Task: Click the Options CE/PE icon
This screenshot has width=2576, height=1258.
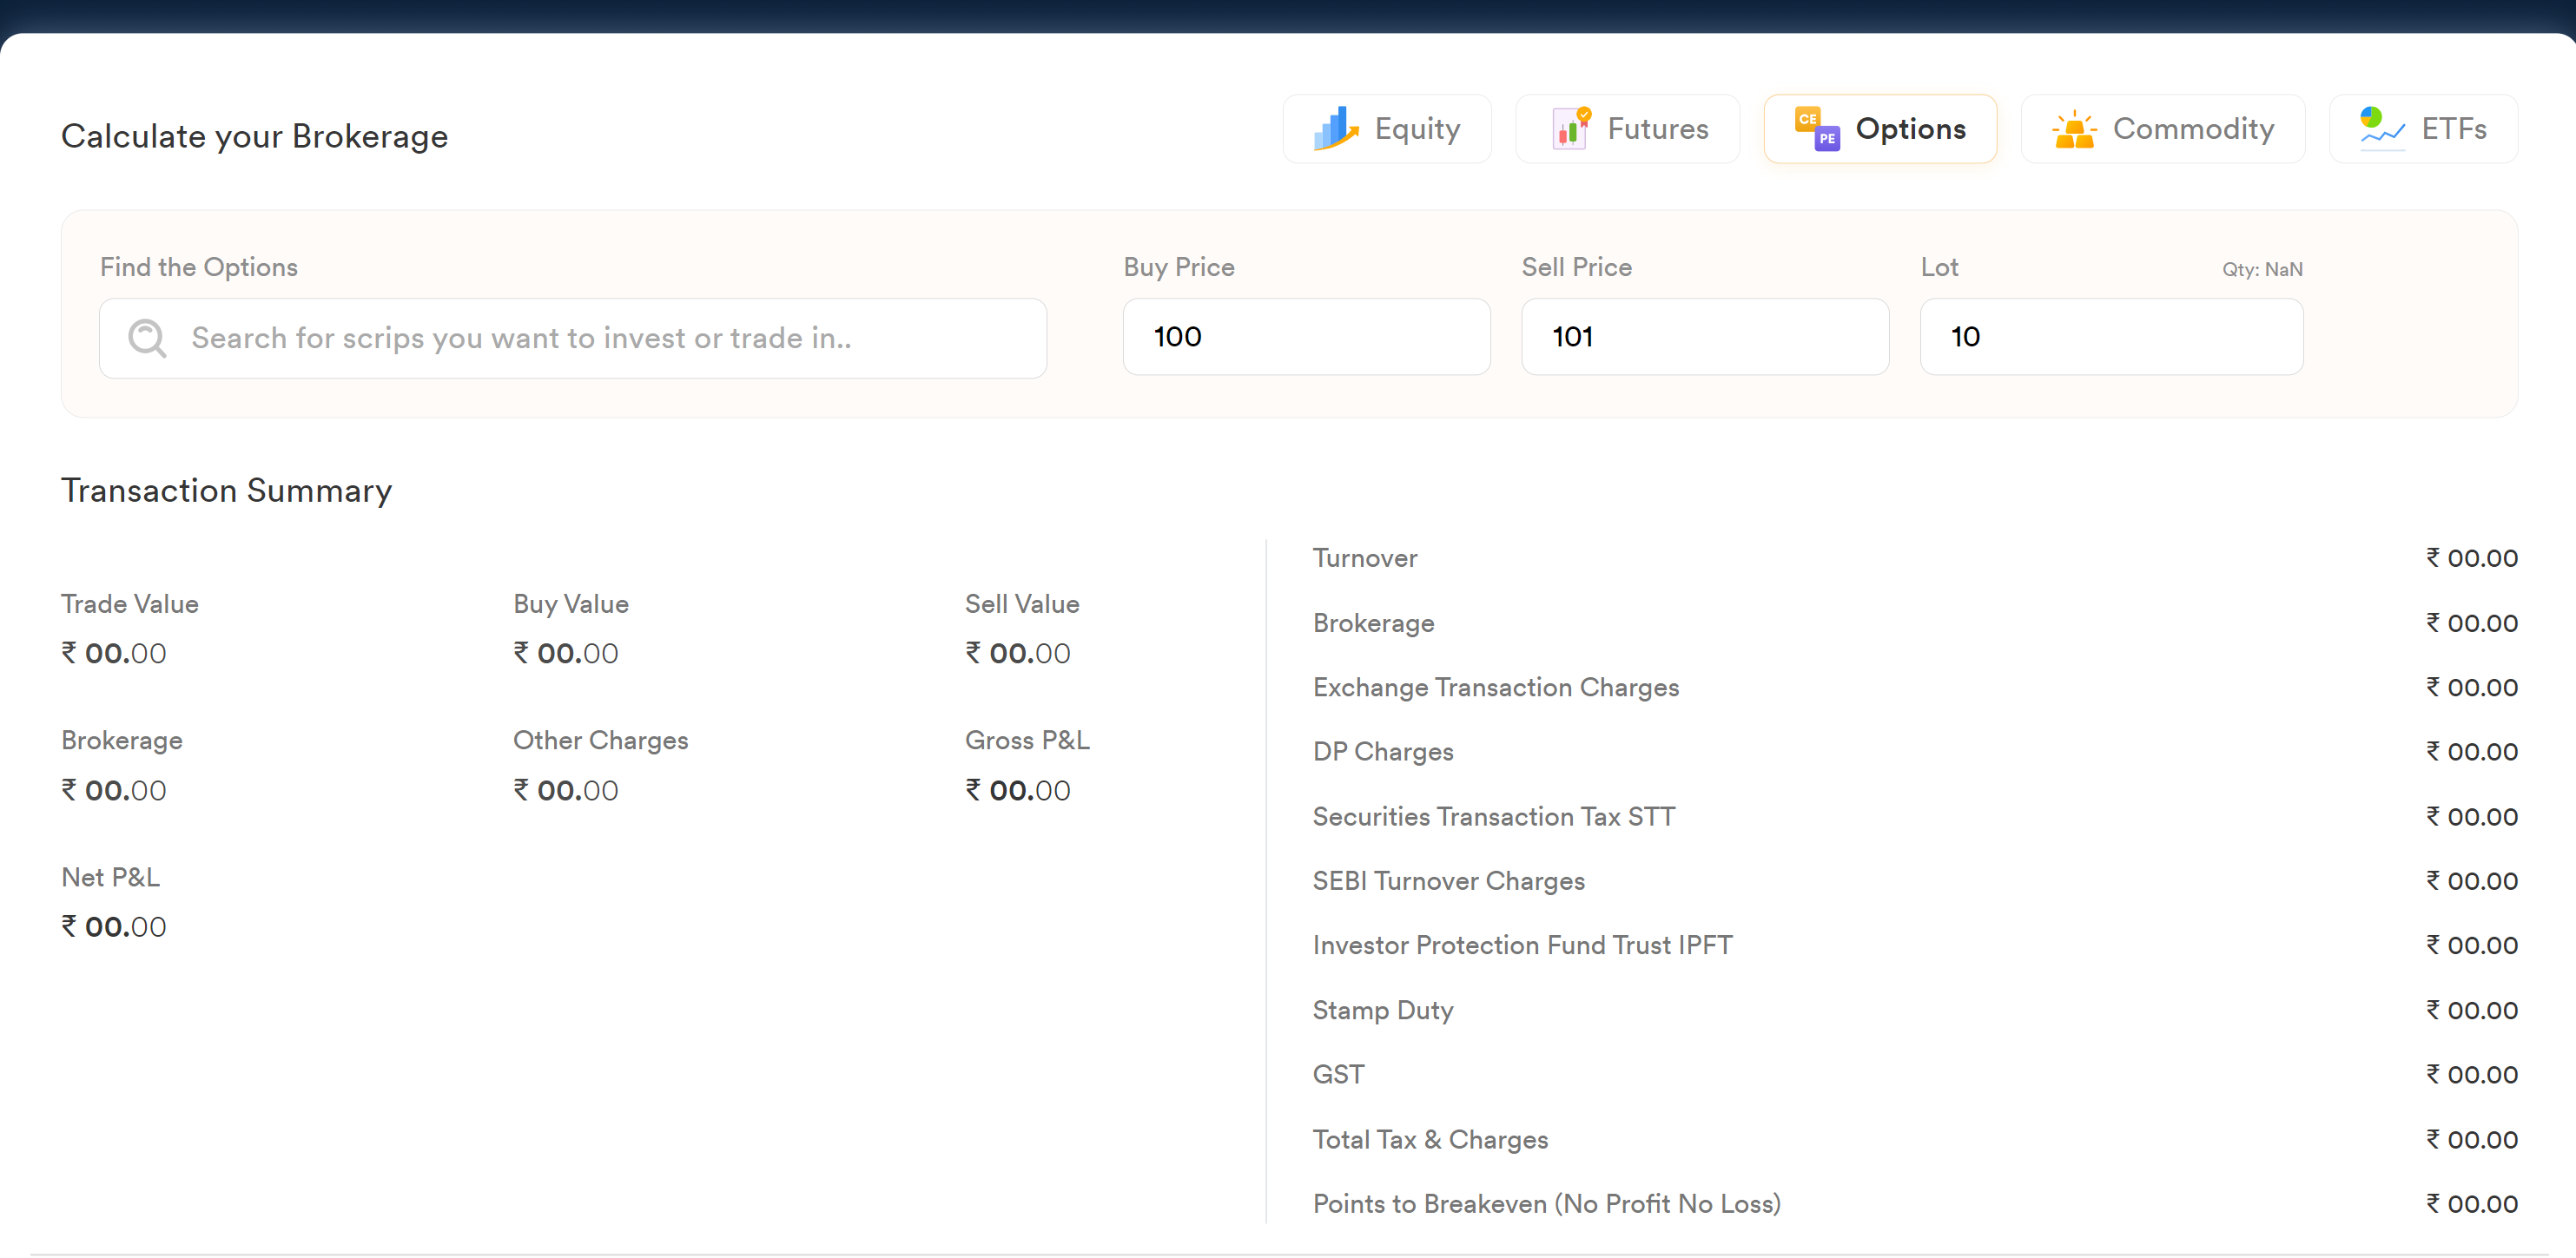Action: (x=1816, y=129)
